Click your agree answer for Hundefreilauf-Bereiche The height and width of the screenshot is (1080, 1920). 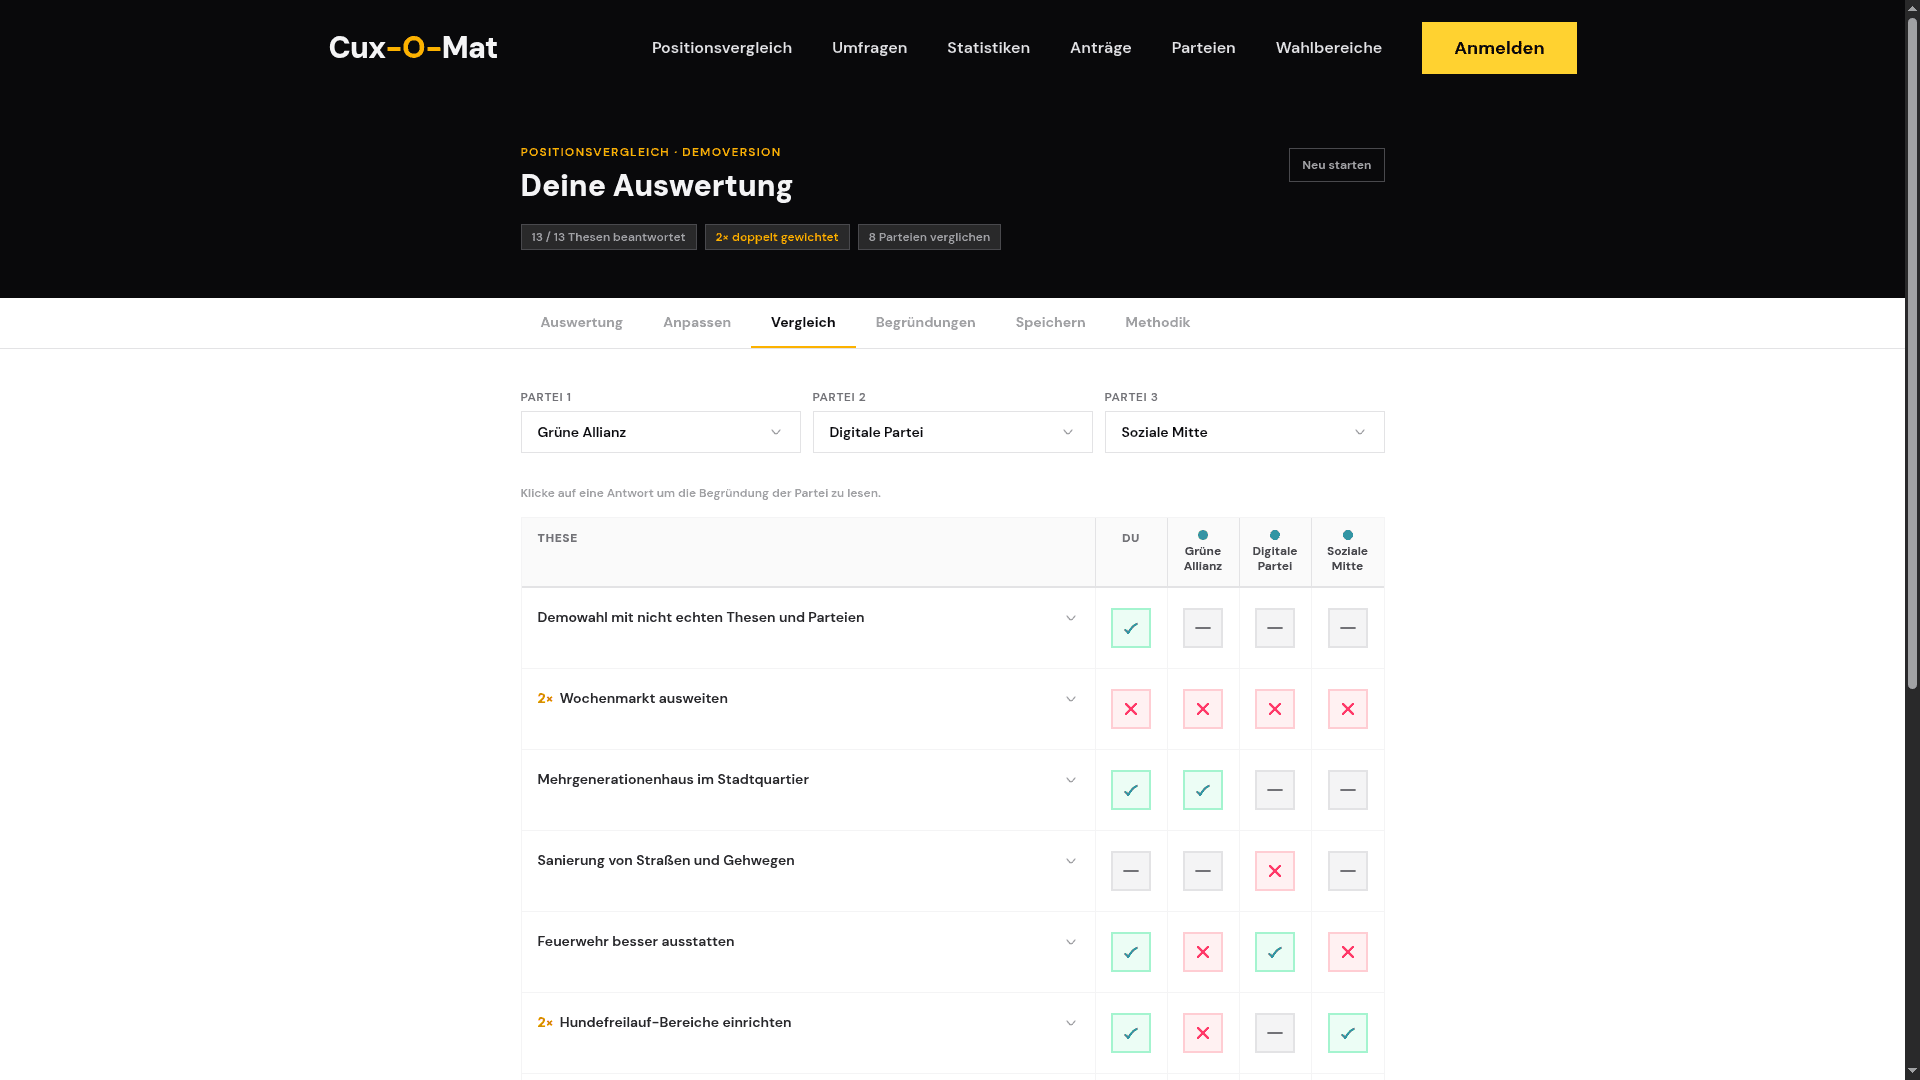pyautogui.click(x=1130, y=1033)
